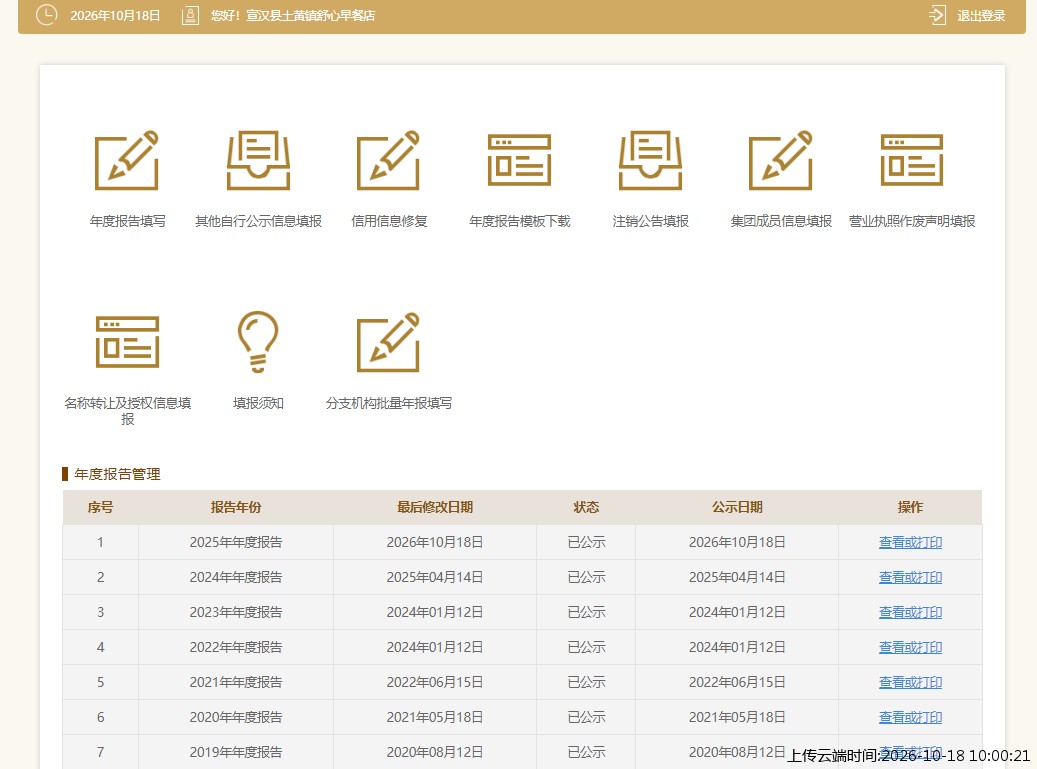The height and width of the screenshot is (769, 1037).
Task: Click the 年度报告管理 section title
Action: coord(117,474)
